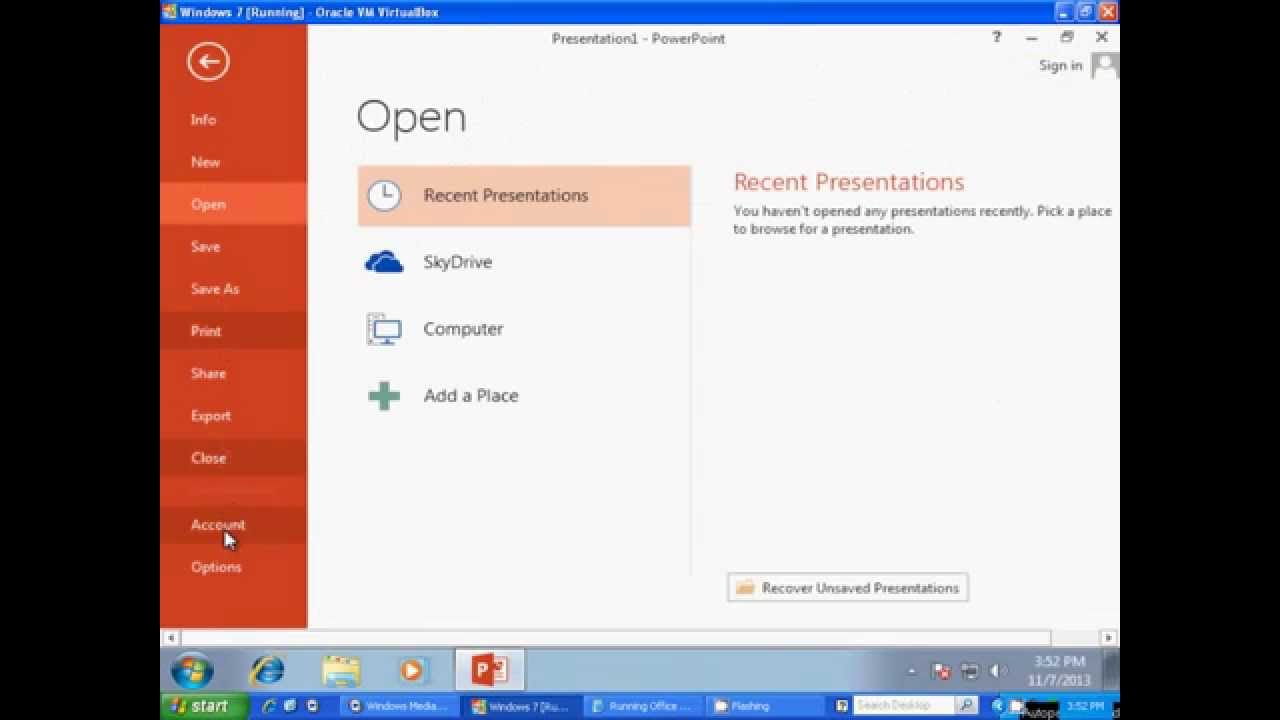
Task: Select the Recent Presentations clock icon
Action: click(x=384, y=195)
